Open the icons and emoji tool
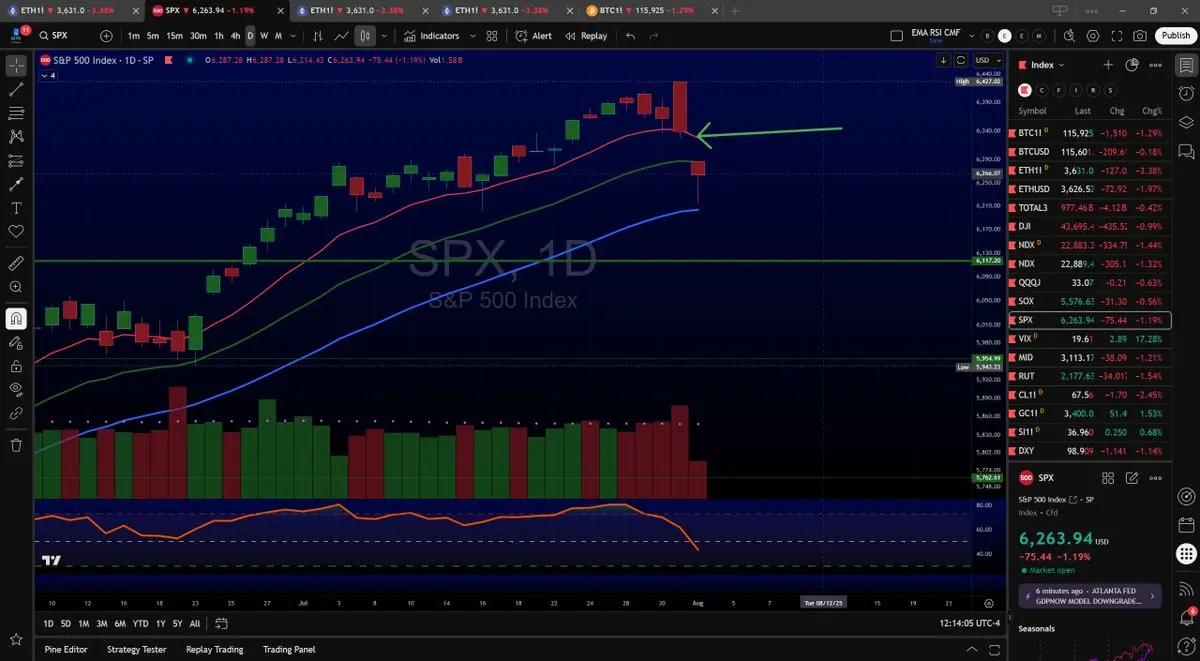Screen dimensions: 1200x661 coord(16,231)
